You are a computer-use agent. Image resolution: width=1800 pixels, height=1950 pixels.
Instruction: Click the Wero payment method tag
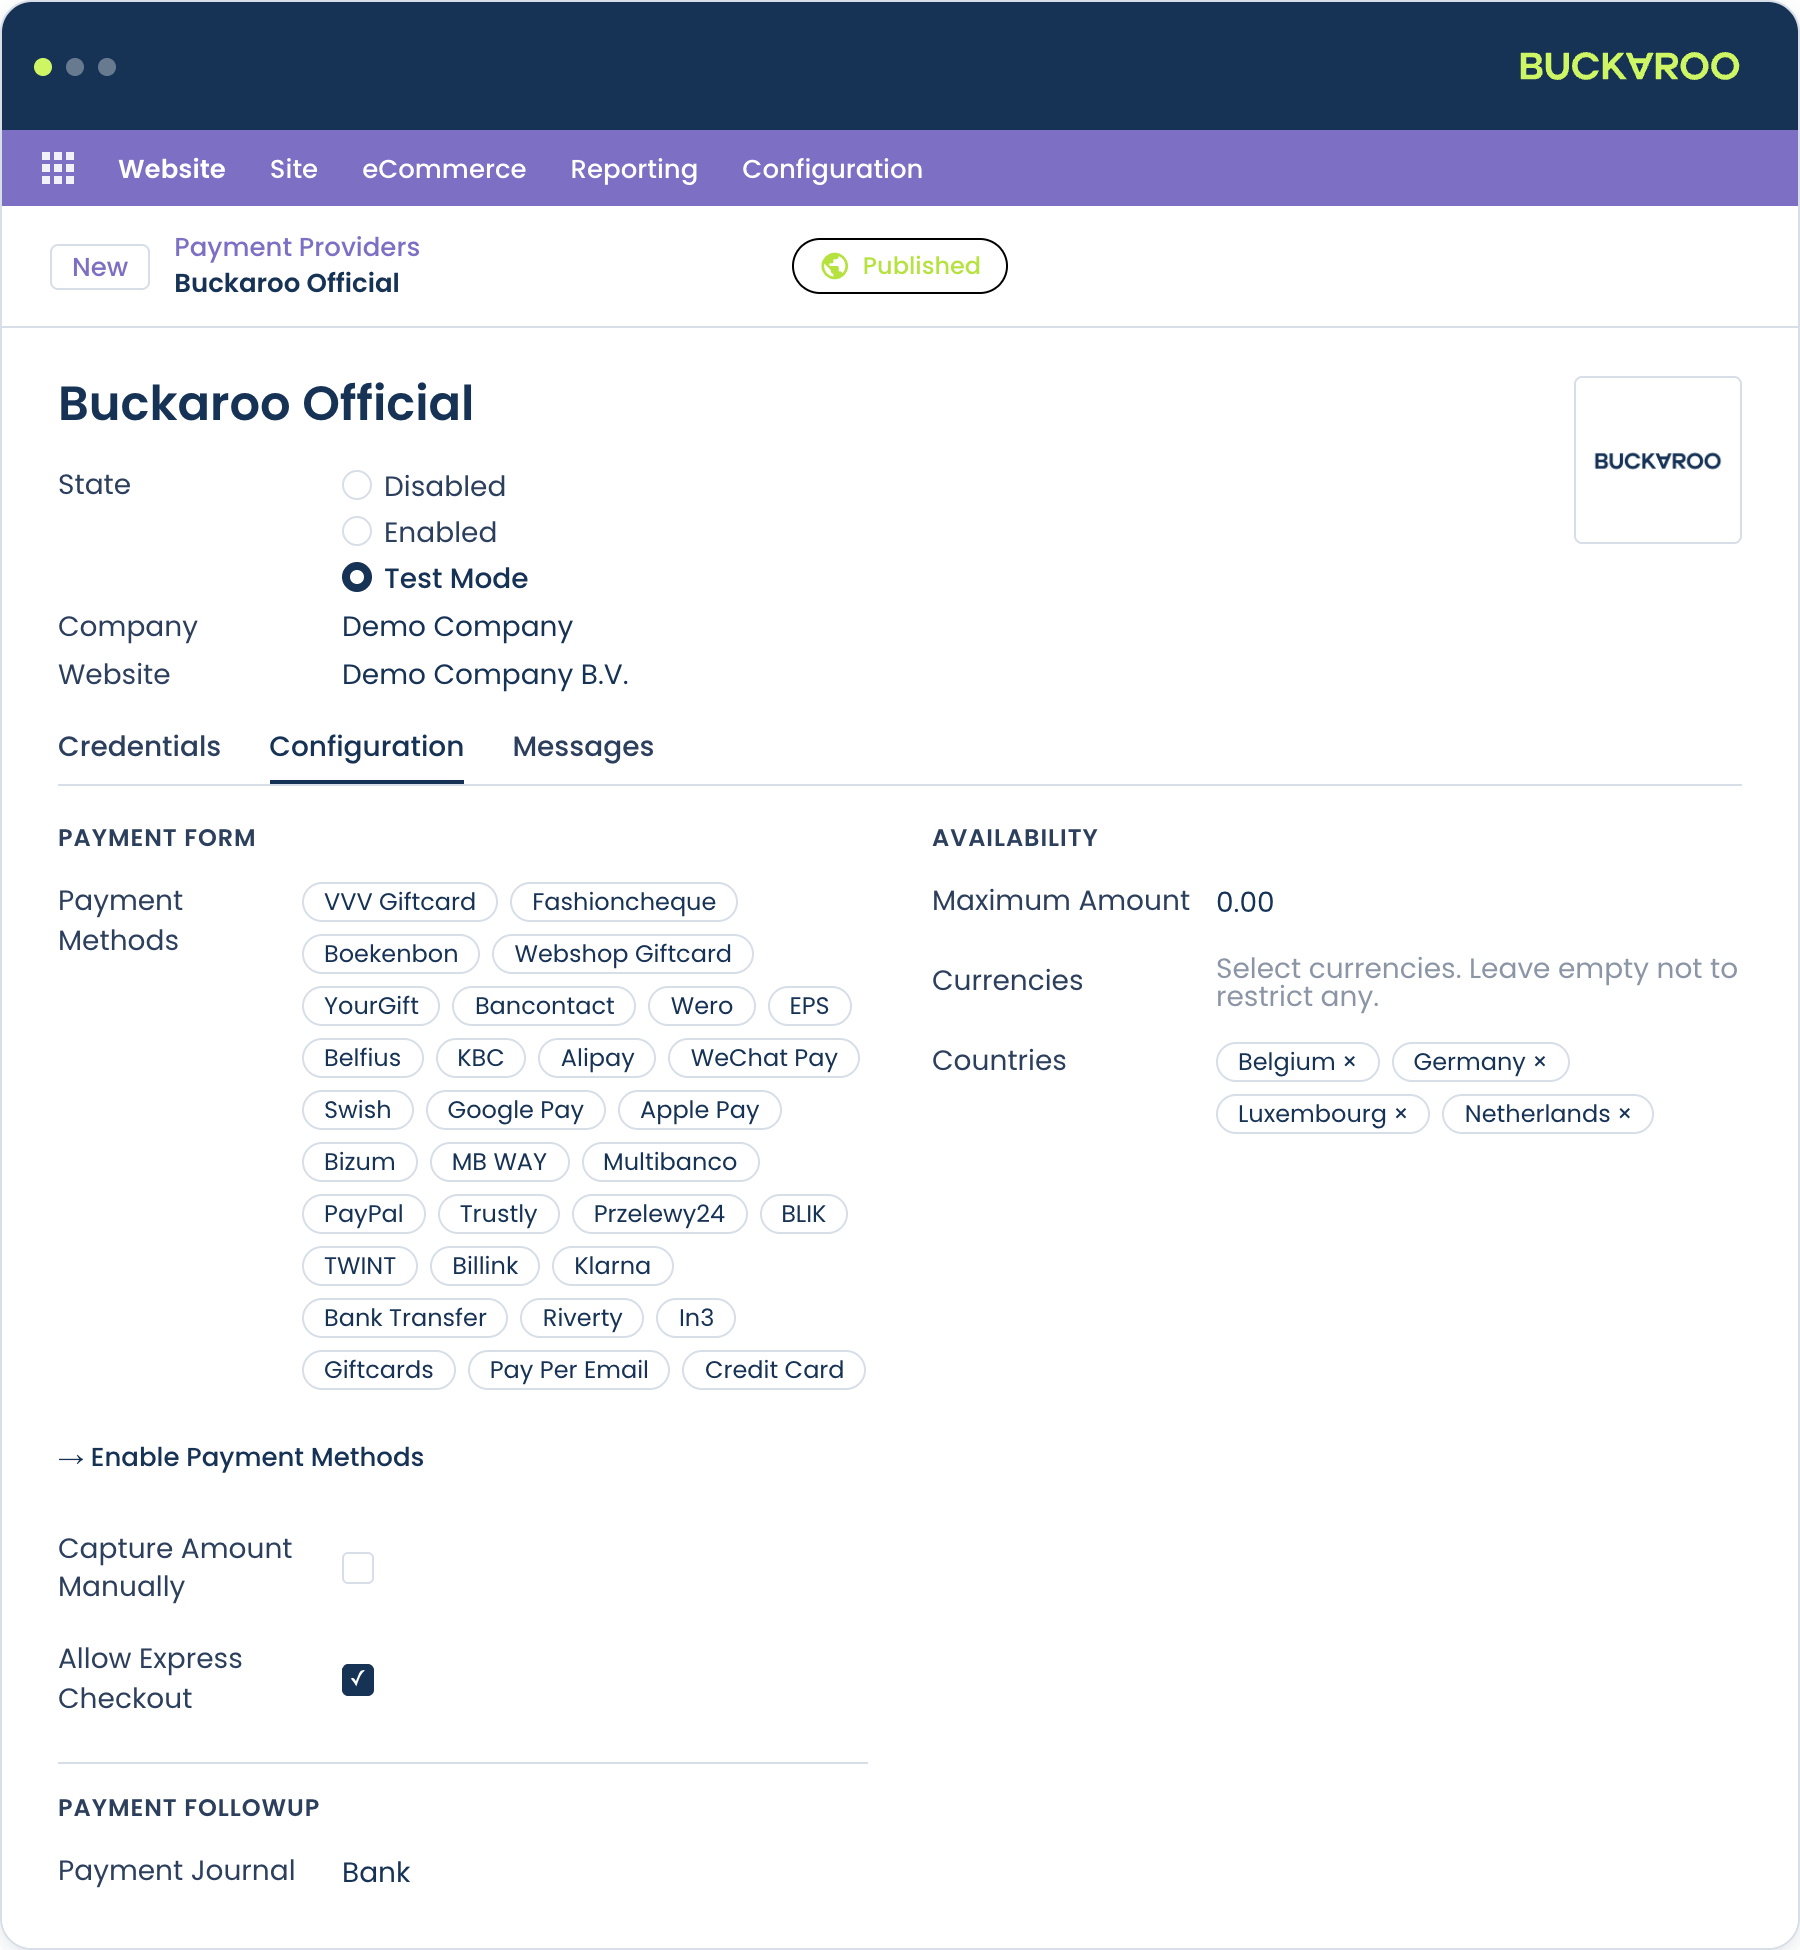[x=702, y=1006]
